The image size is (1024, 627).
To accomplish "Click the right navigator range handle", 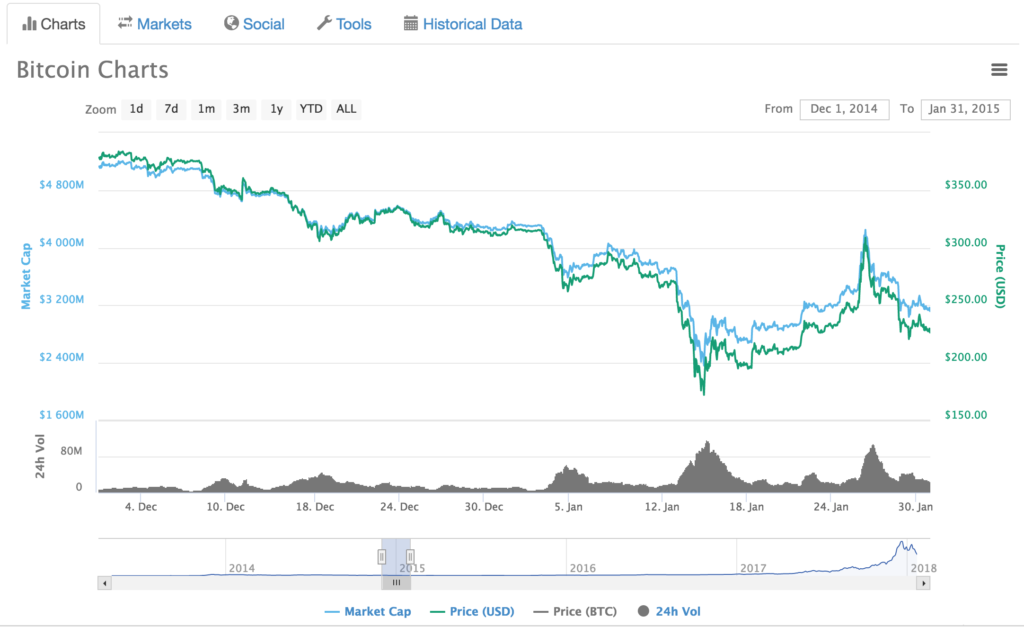I will (x=410, y=556).
